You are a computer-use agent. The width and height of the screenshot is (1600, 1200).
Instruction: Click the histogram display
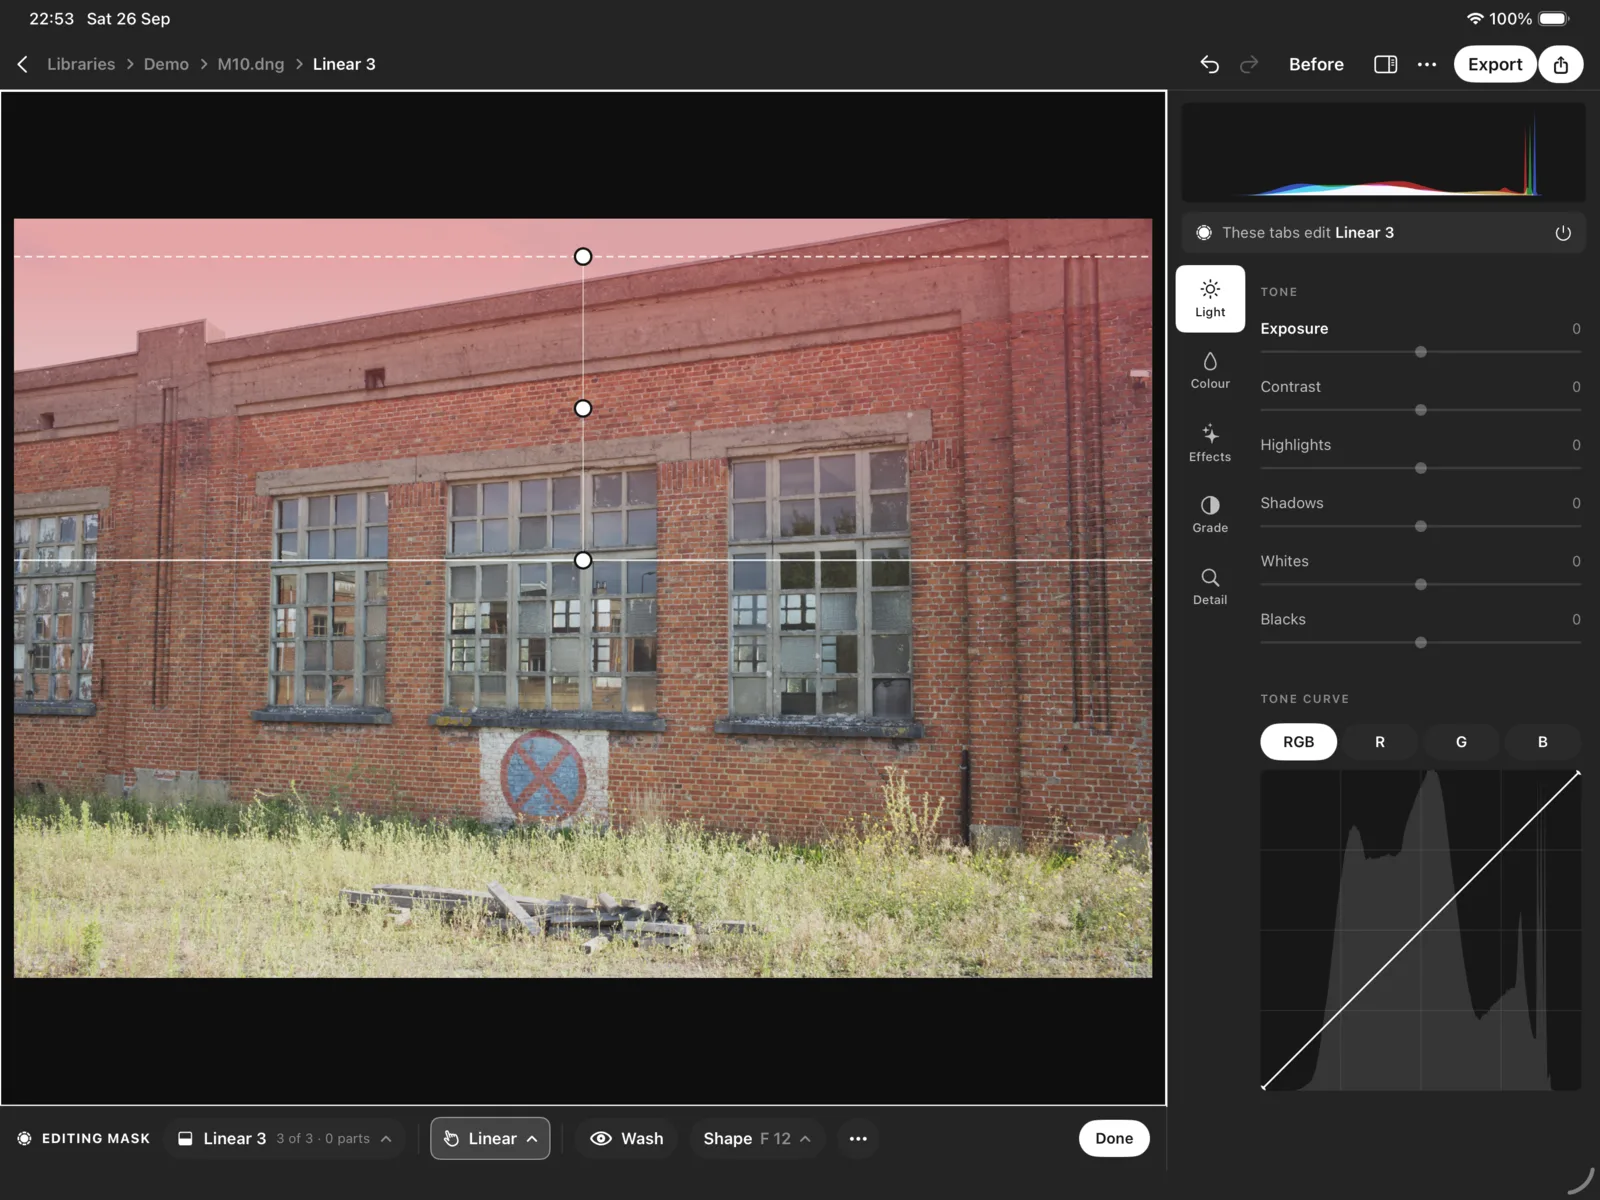click(1383, 152)
